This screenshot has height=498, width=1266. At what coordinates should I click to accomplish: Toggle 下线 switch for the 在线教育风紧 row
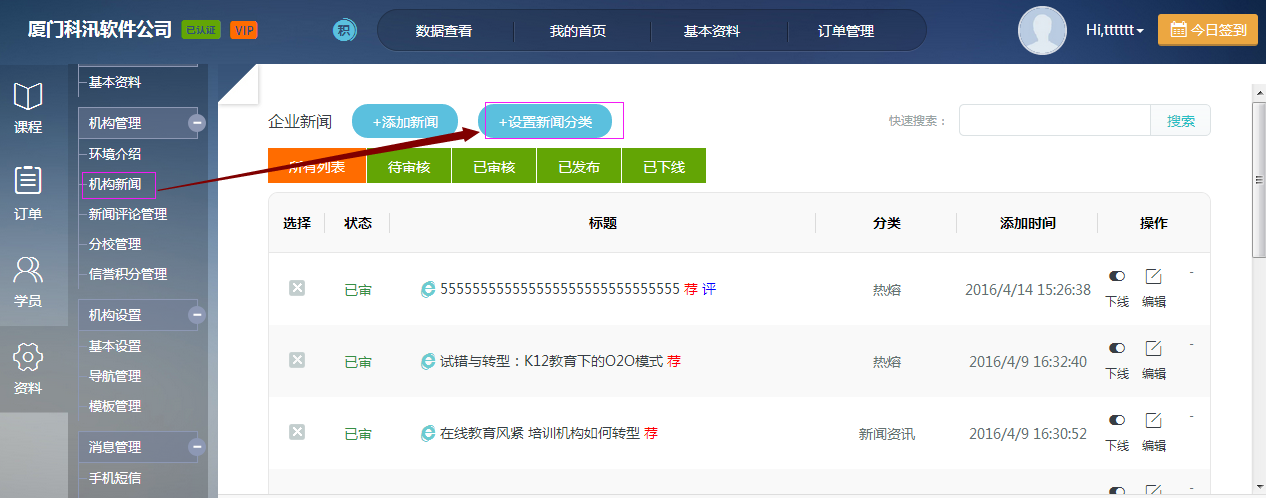[1117, 420]
